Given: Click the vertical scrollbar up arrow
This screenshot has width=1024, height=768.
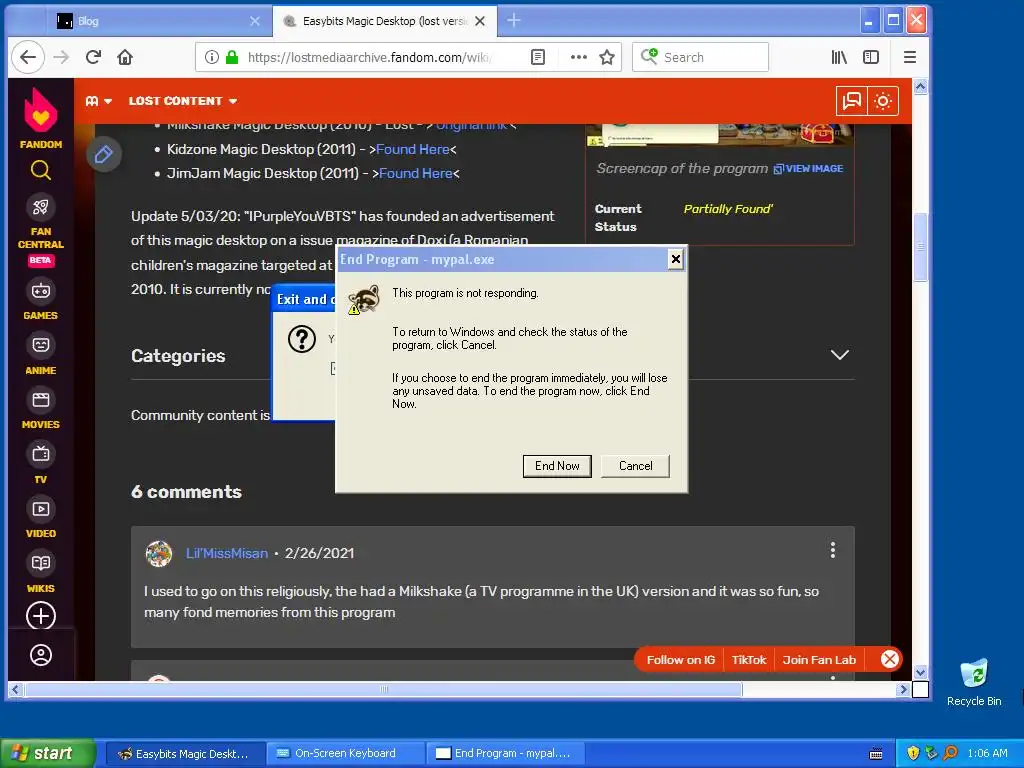Looking at the screenshot, I should (x=920, y=86).
